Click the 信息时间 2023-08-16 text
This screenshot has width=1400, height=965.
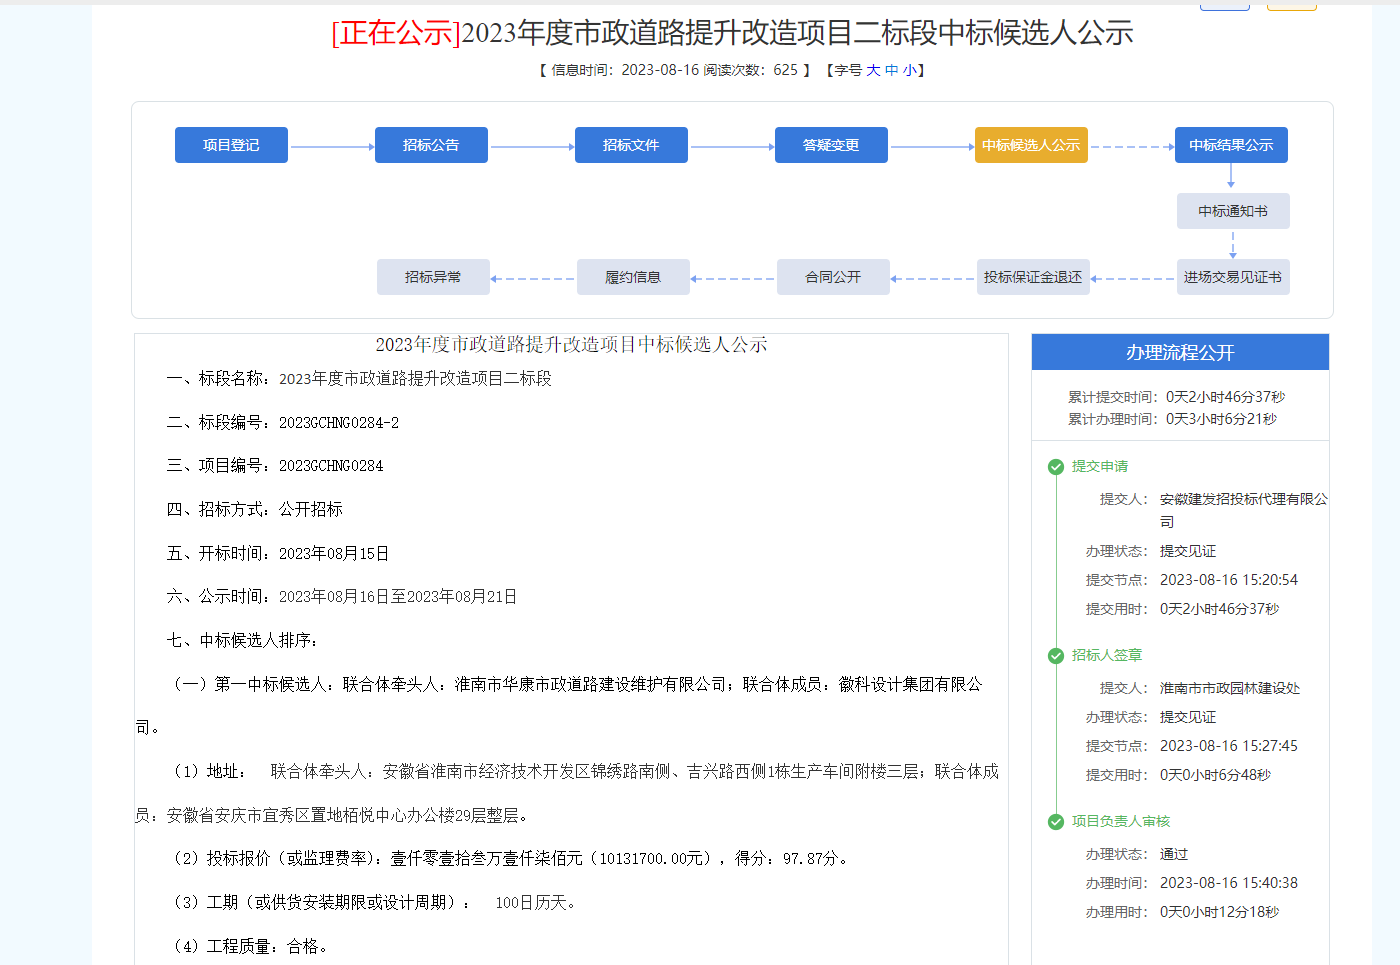pos(625,70)
